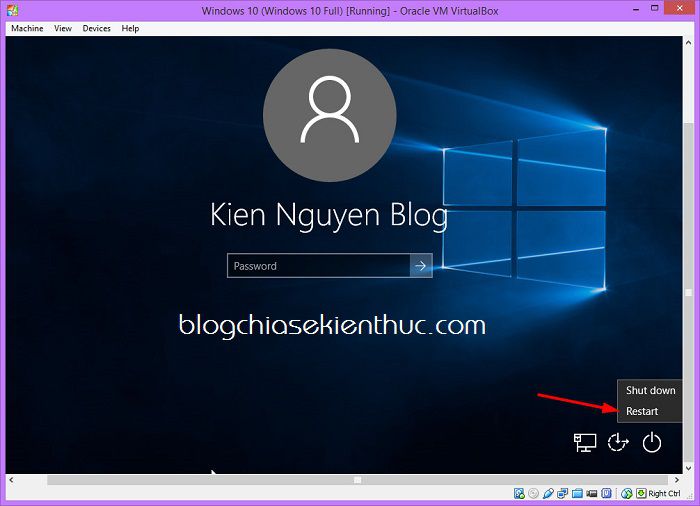Click the mouse integration status icon
This screenshot has width=700, height=506.
[626, 493]
